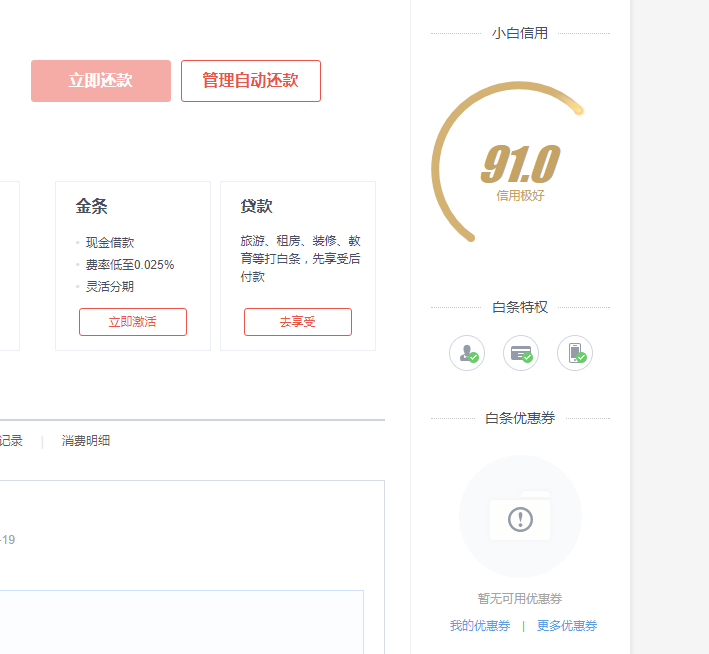Click the 贷款 description text
The height and width of the screenshot is (654, 709).
point(301,259)
